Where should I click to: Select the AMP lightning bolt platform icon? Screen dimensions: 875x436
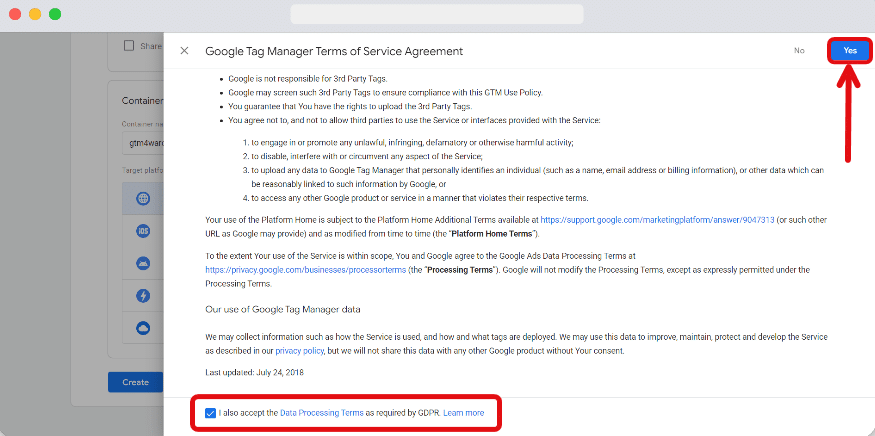point(143,295)
